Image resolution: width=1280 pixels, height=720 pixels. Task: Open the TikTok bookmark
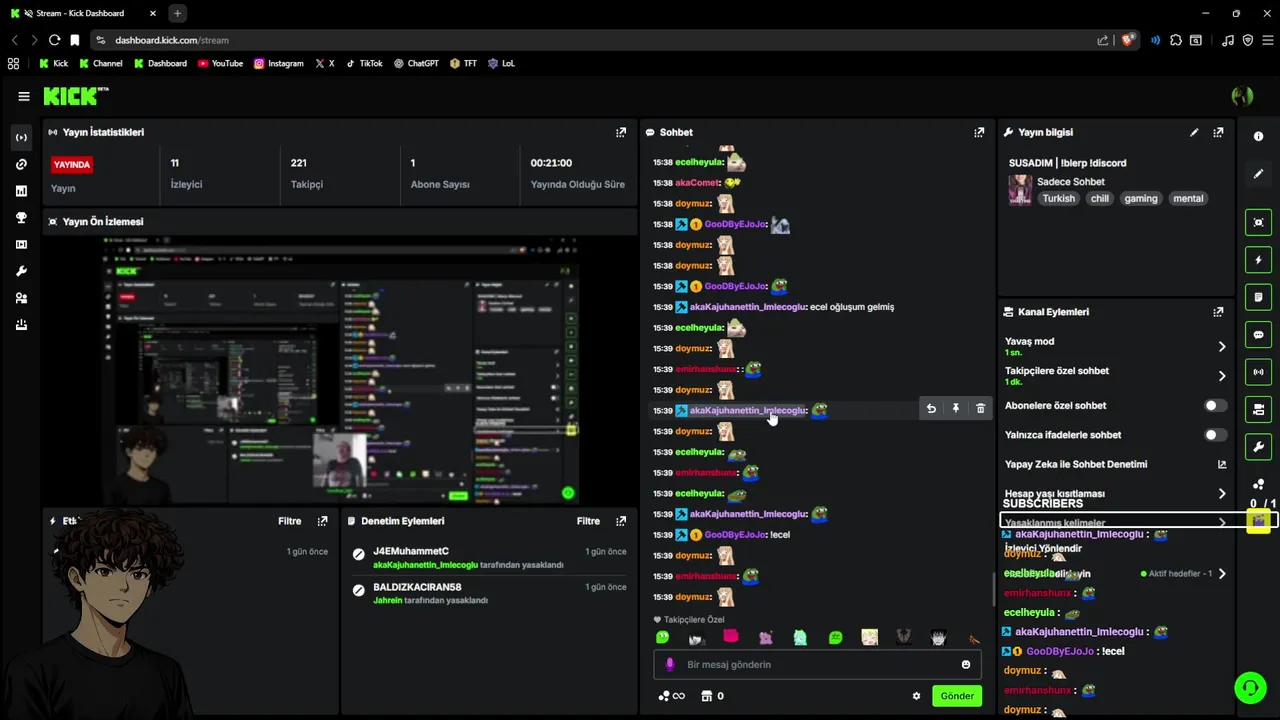point(364,63)
